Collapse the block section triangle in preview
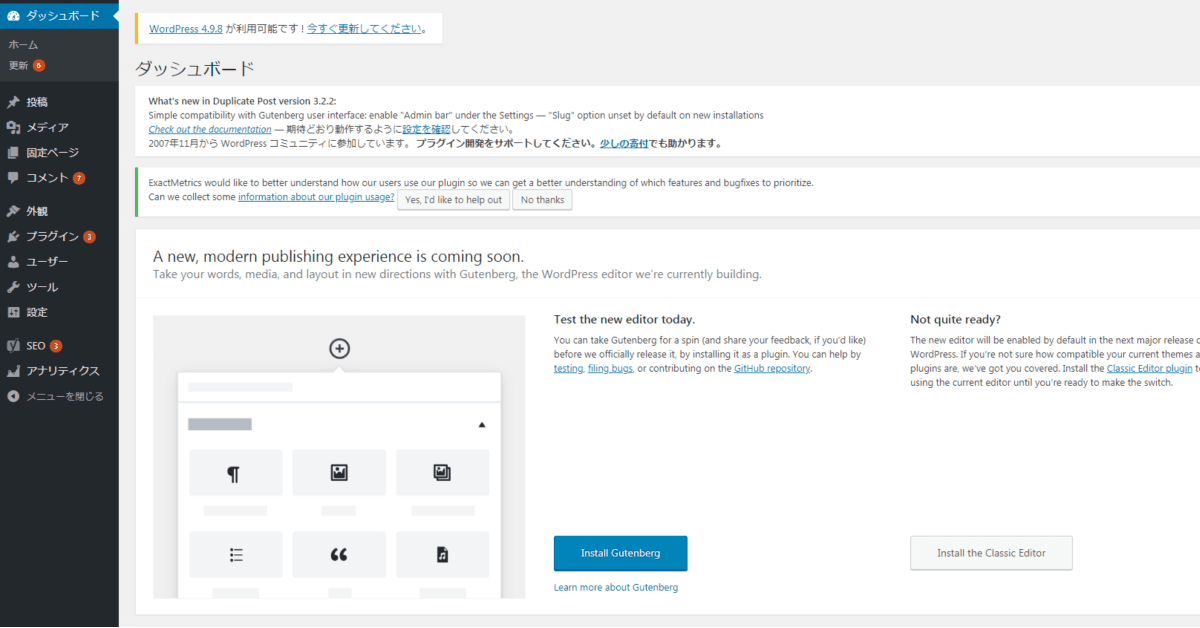This screenshot has height=628, width=1200. (482, 425)
